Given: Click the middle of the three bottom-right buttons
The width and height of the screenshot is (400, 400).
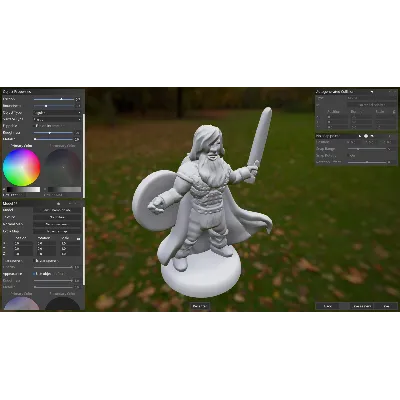Looking at the screenshot, I should [x=362, y=306].
